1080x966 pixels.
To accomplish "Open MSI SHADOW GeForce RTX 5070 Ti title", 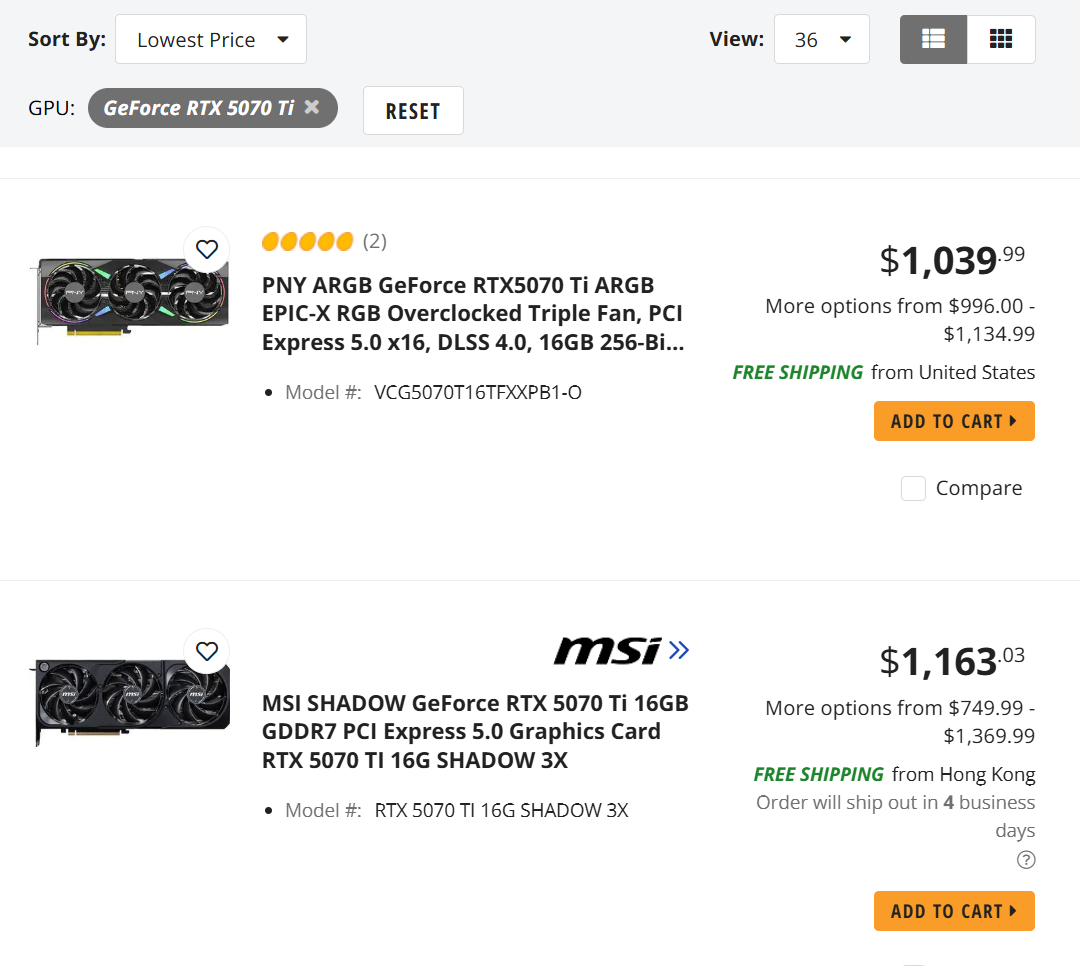I will pos(475,732).
